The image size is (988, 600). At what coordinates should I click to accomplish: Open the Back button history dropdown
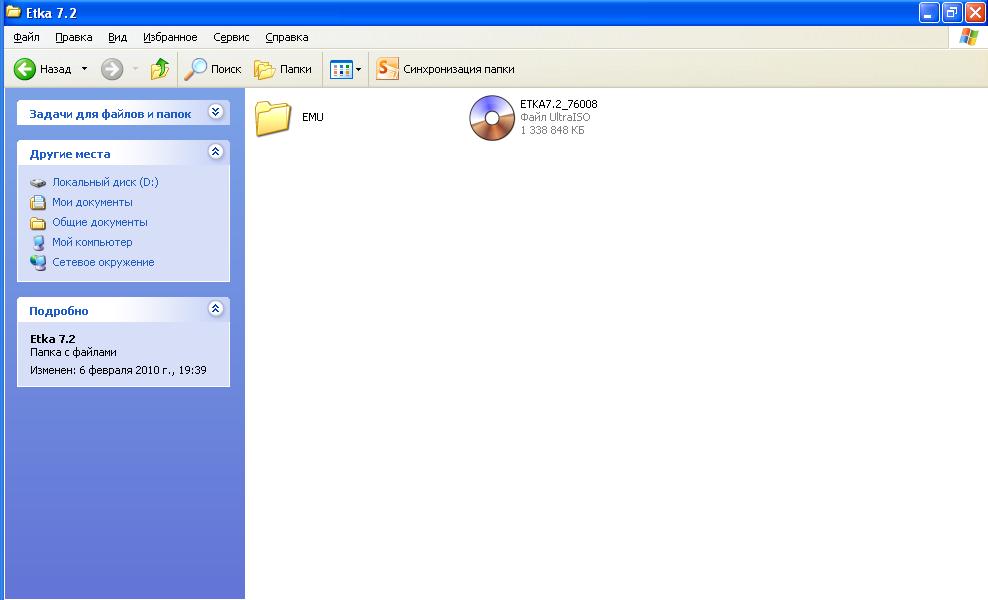tap(84, 69)
